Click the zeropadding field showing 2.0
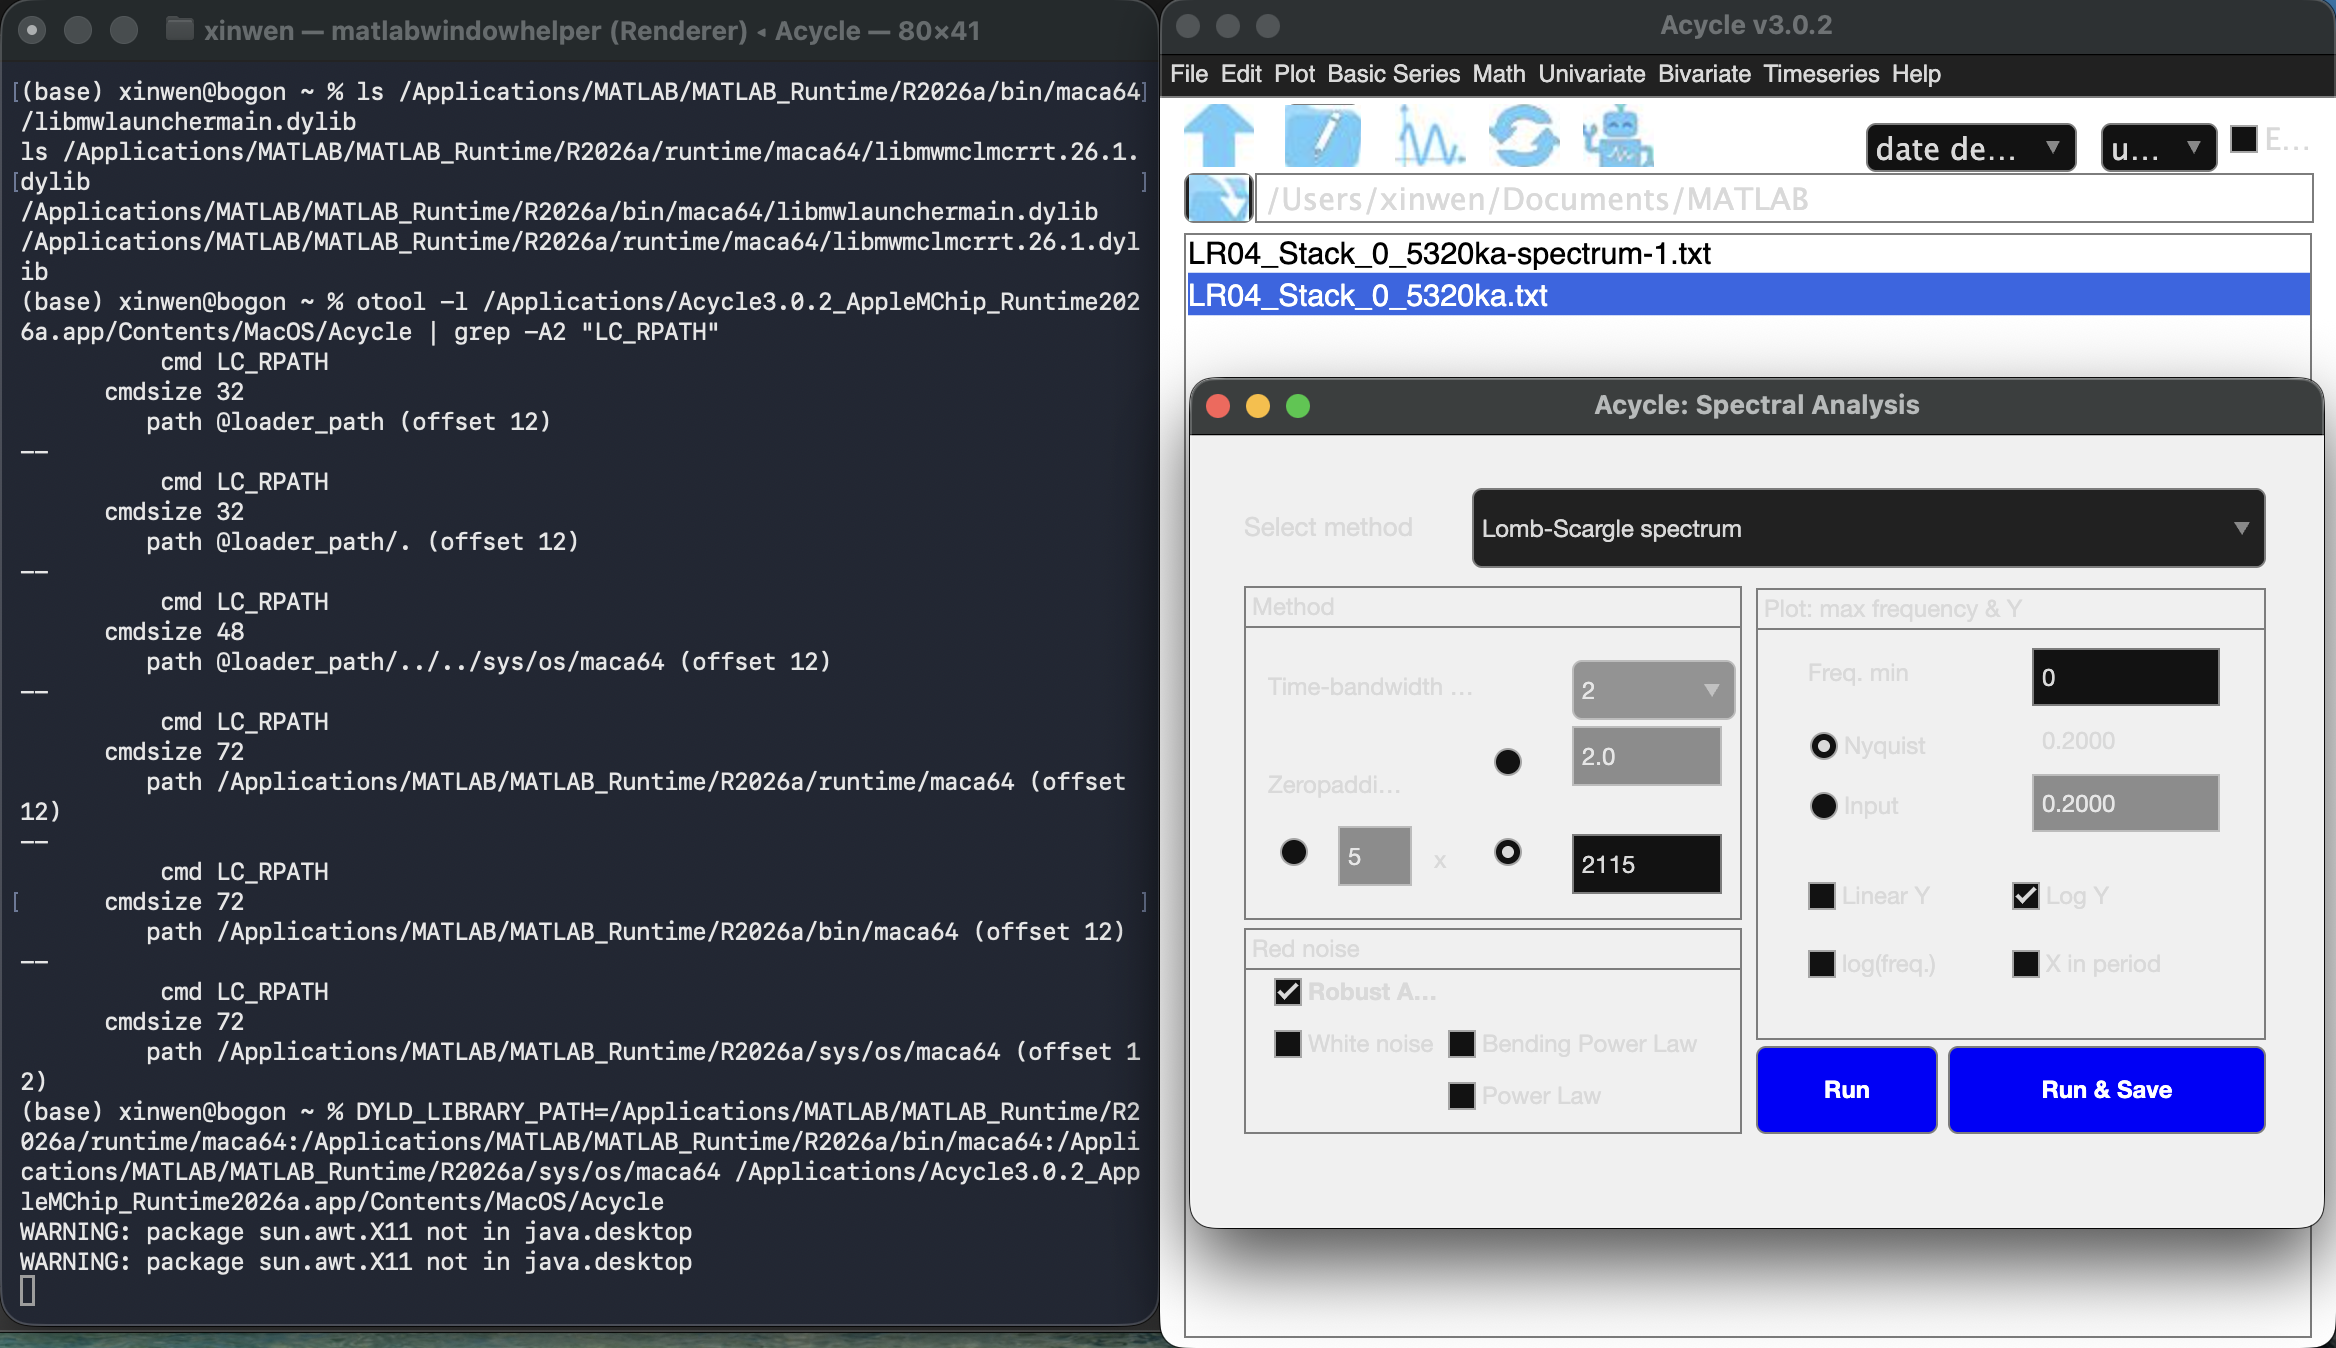Screen dimensions: 2336x1348 click(x=1646, y=756)
